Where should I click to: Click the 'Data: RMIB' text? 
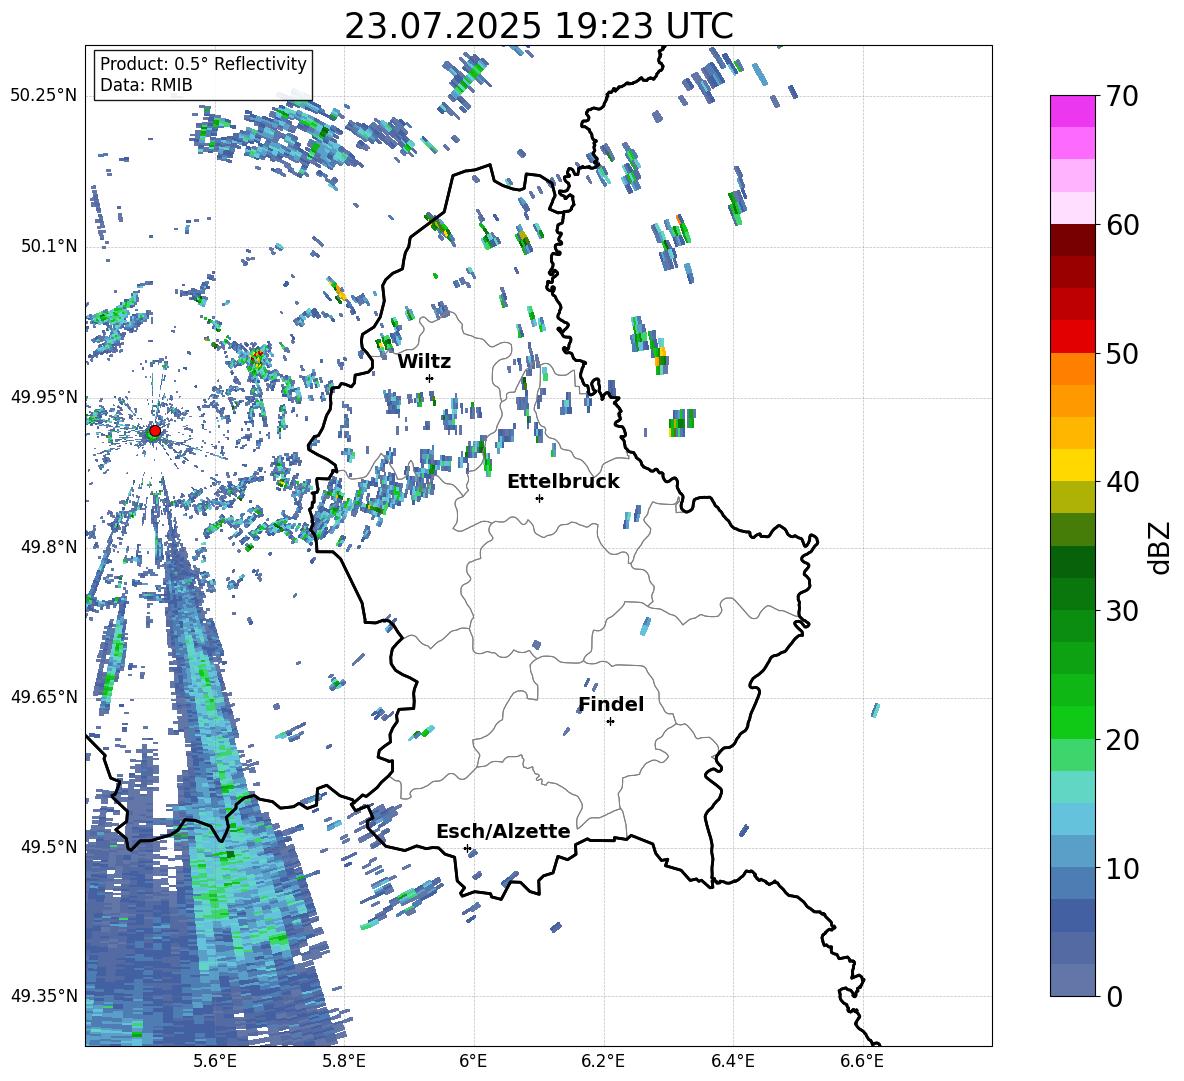[x=146, y=85]
